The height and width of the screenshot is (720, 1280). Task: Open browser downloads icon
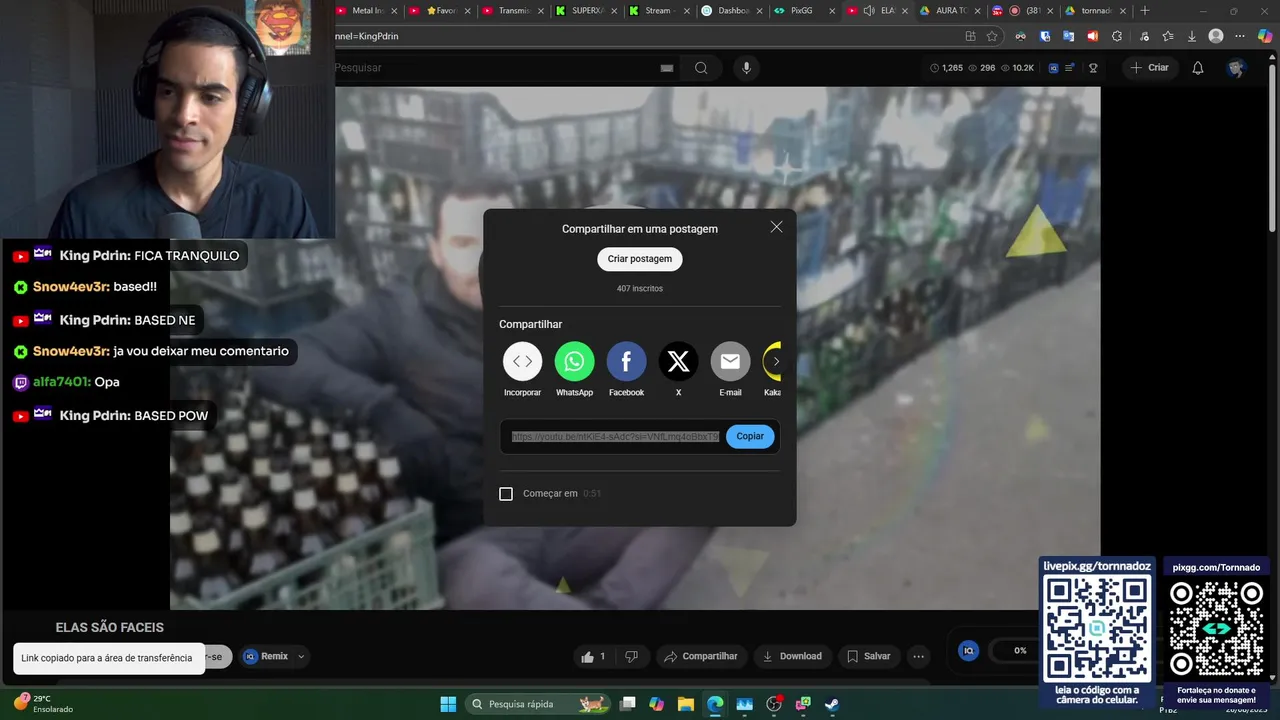[1191, 36]
